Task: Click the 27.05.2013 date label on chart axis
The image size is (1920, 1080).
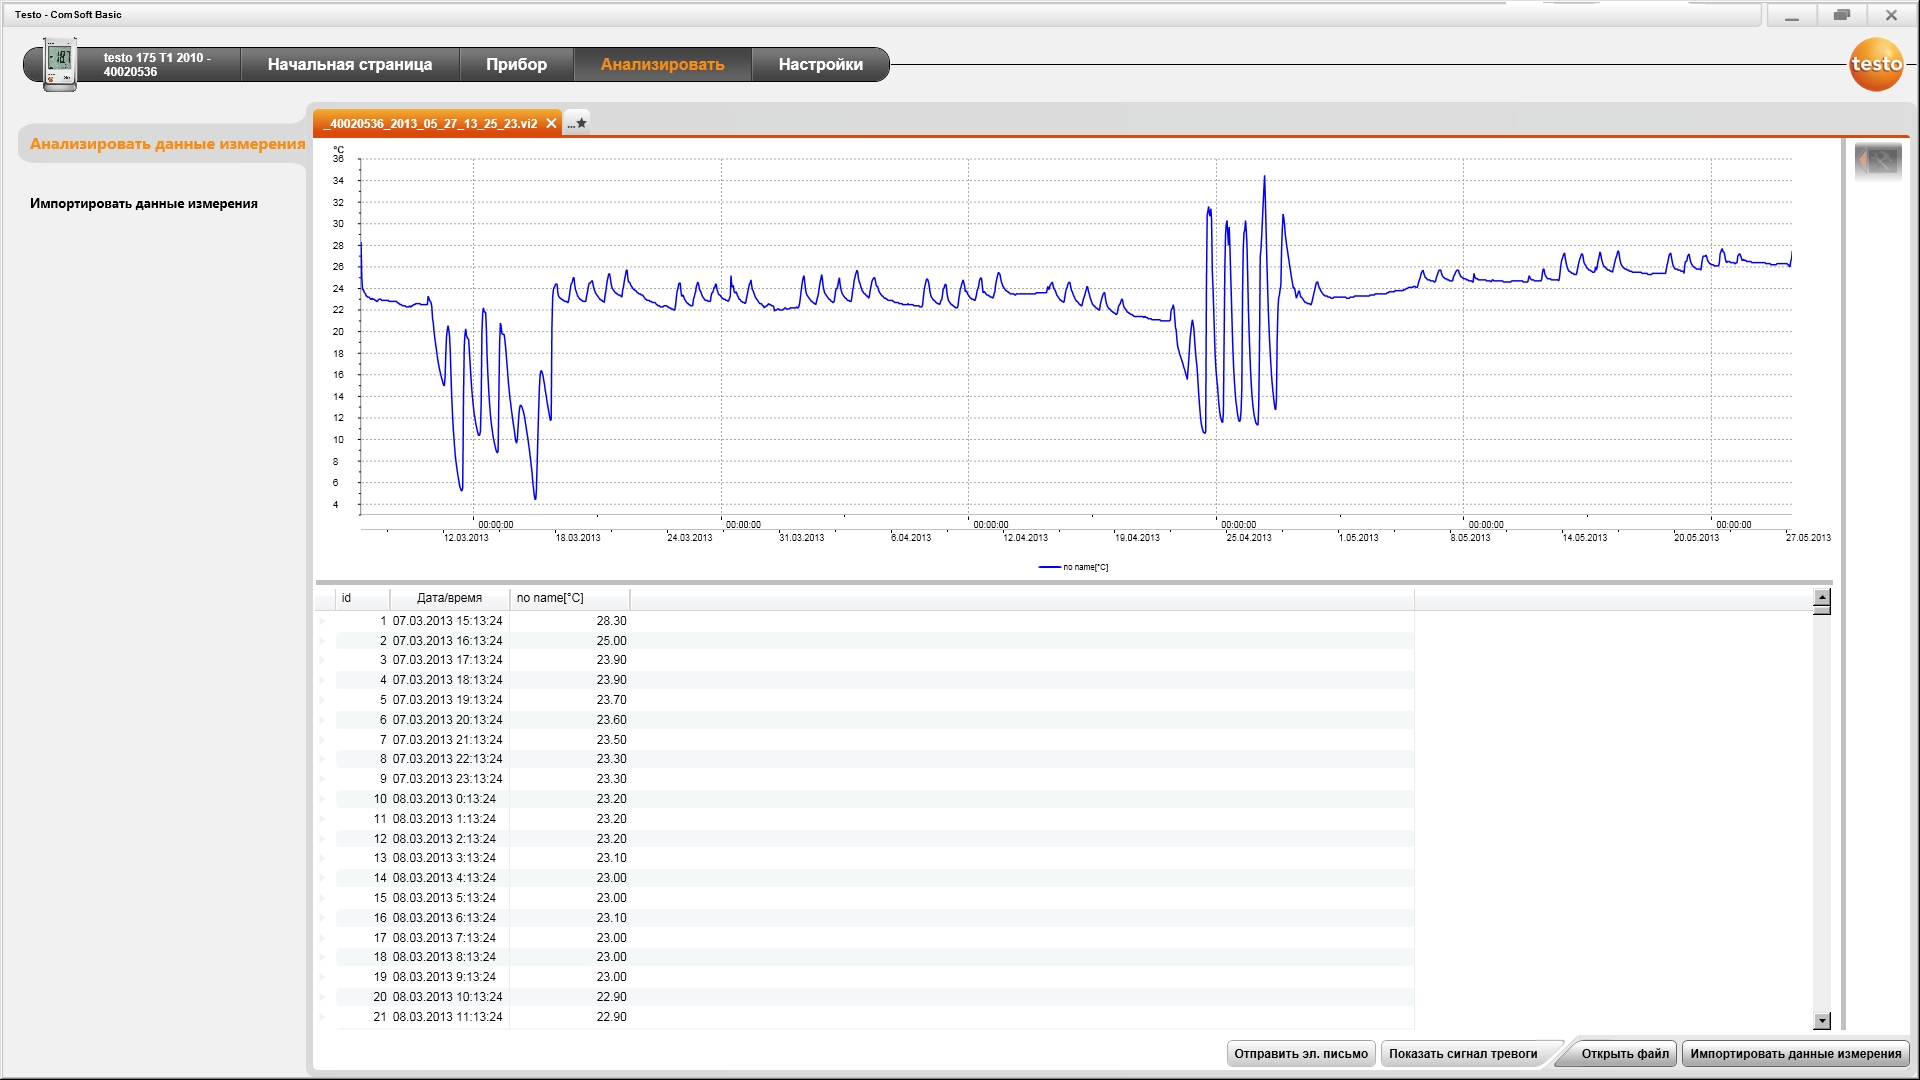Action: point(1808,538)
